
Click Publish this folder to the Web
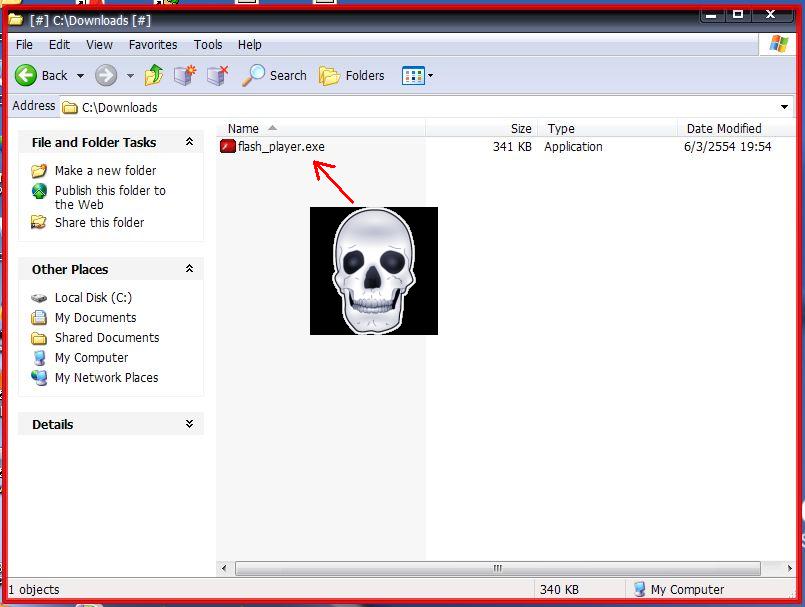[x=110, y=197]
